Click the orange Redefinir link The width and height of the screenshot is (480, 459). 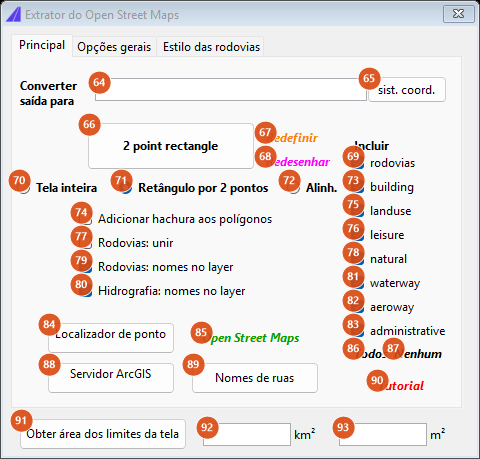click(293, 138)
